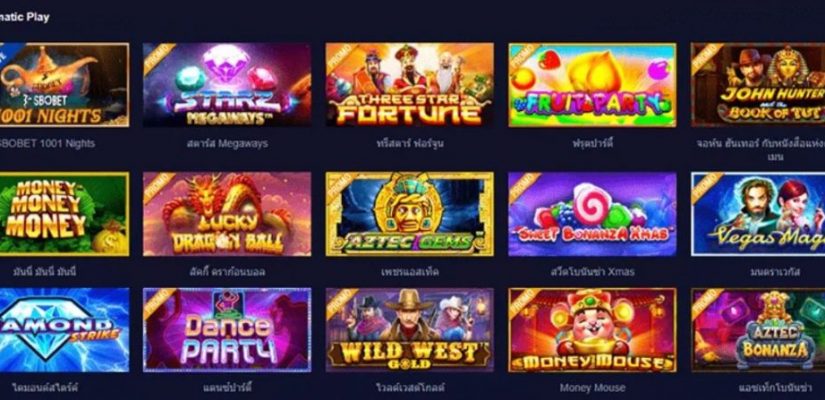
Task: Open the Starz Megaways game thumbnail
Action: pyautogui.click(x=227, y=85)
